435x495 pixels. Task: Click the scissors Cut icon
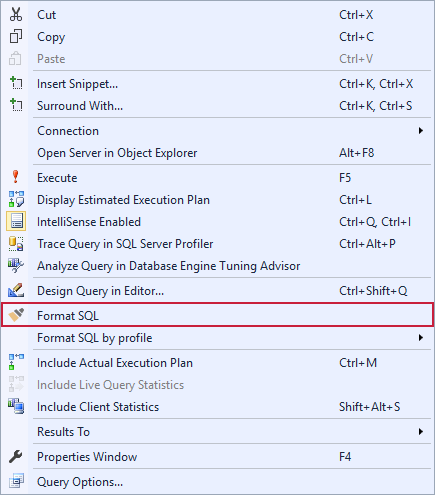[16, 14]
